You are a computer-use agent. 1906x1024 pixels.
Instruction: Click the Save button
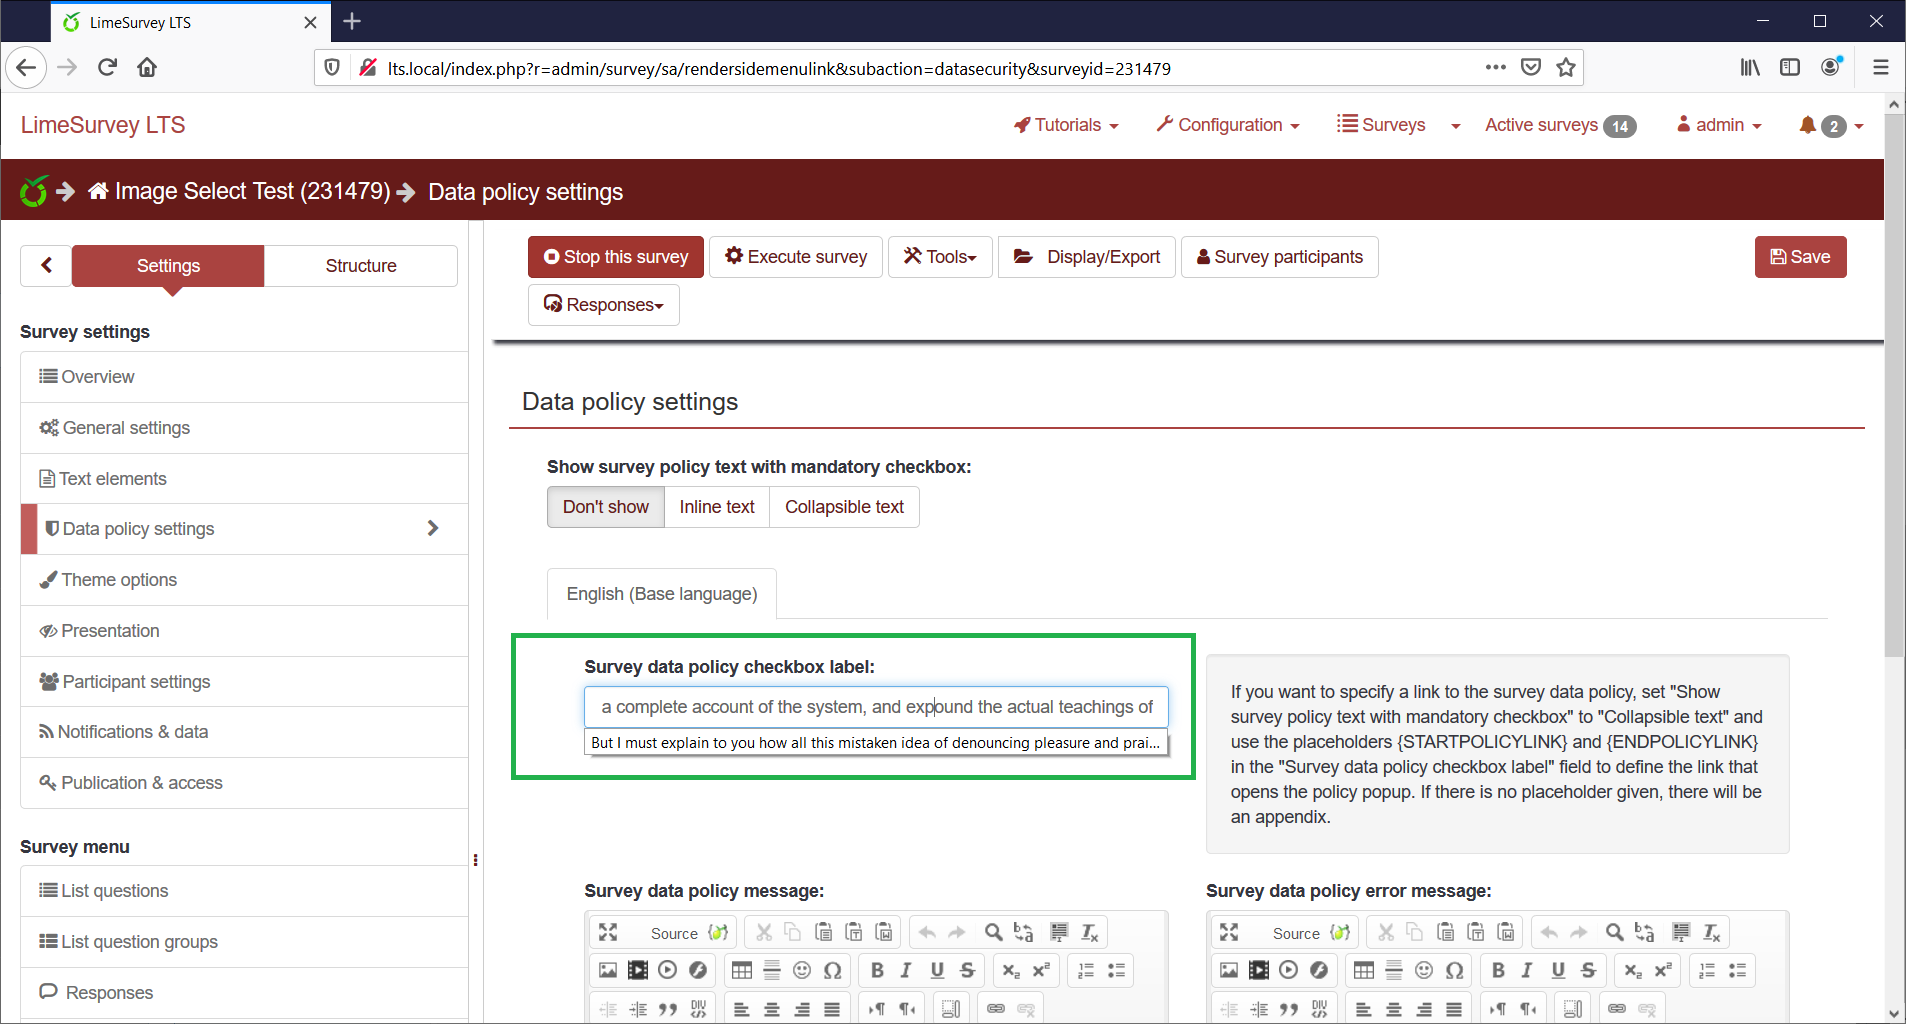point(1800,257)
